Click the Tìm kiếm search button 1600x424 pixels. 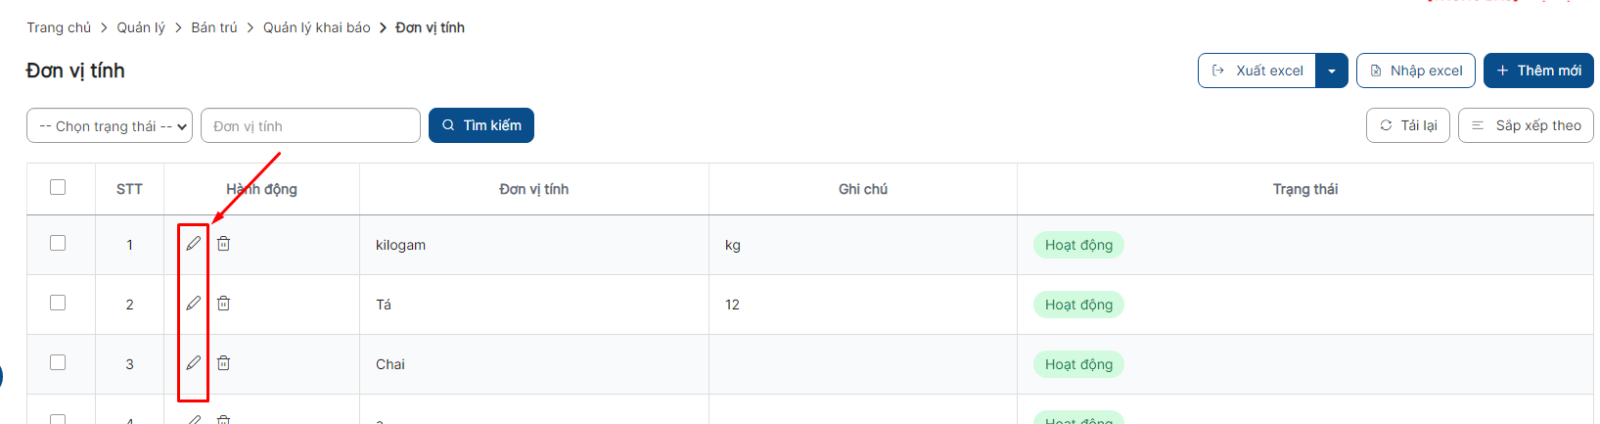[481, 125]
